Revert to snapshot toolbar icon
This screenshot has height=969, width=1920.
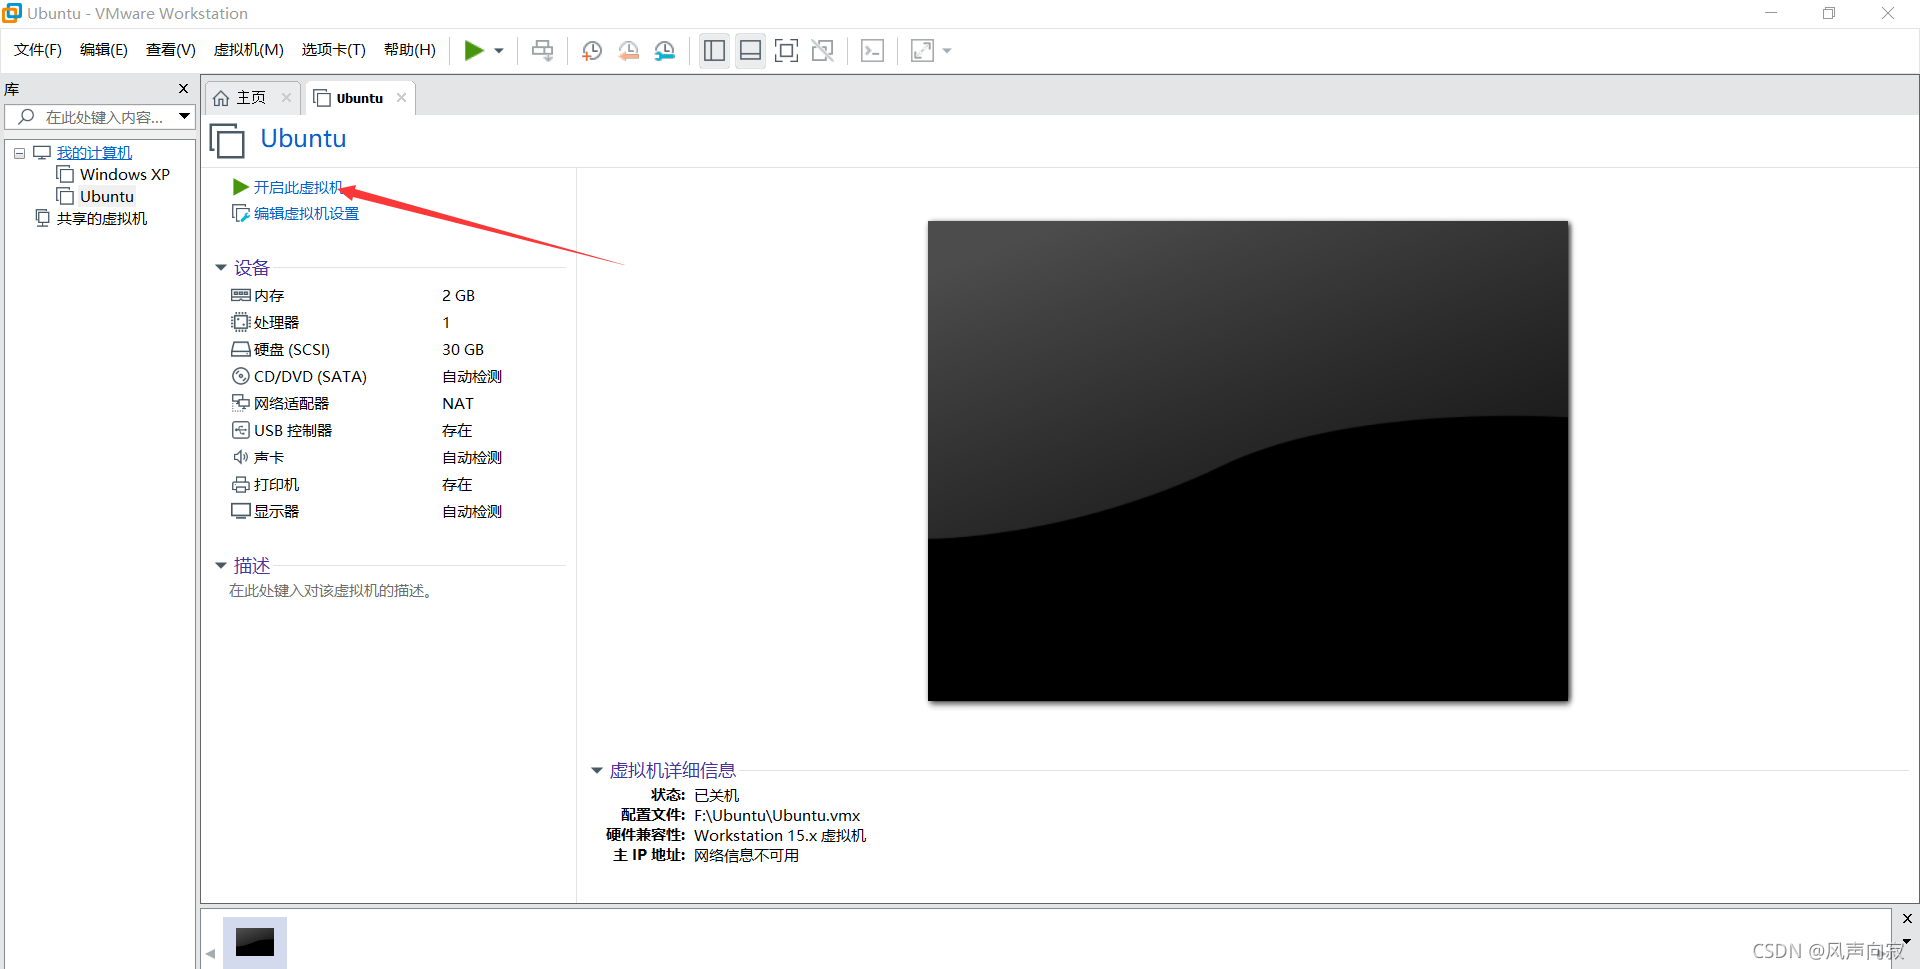tap(628, 51)
